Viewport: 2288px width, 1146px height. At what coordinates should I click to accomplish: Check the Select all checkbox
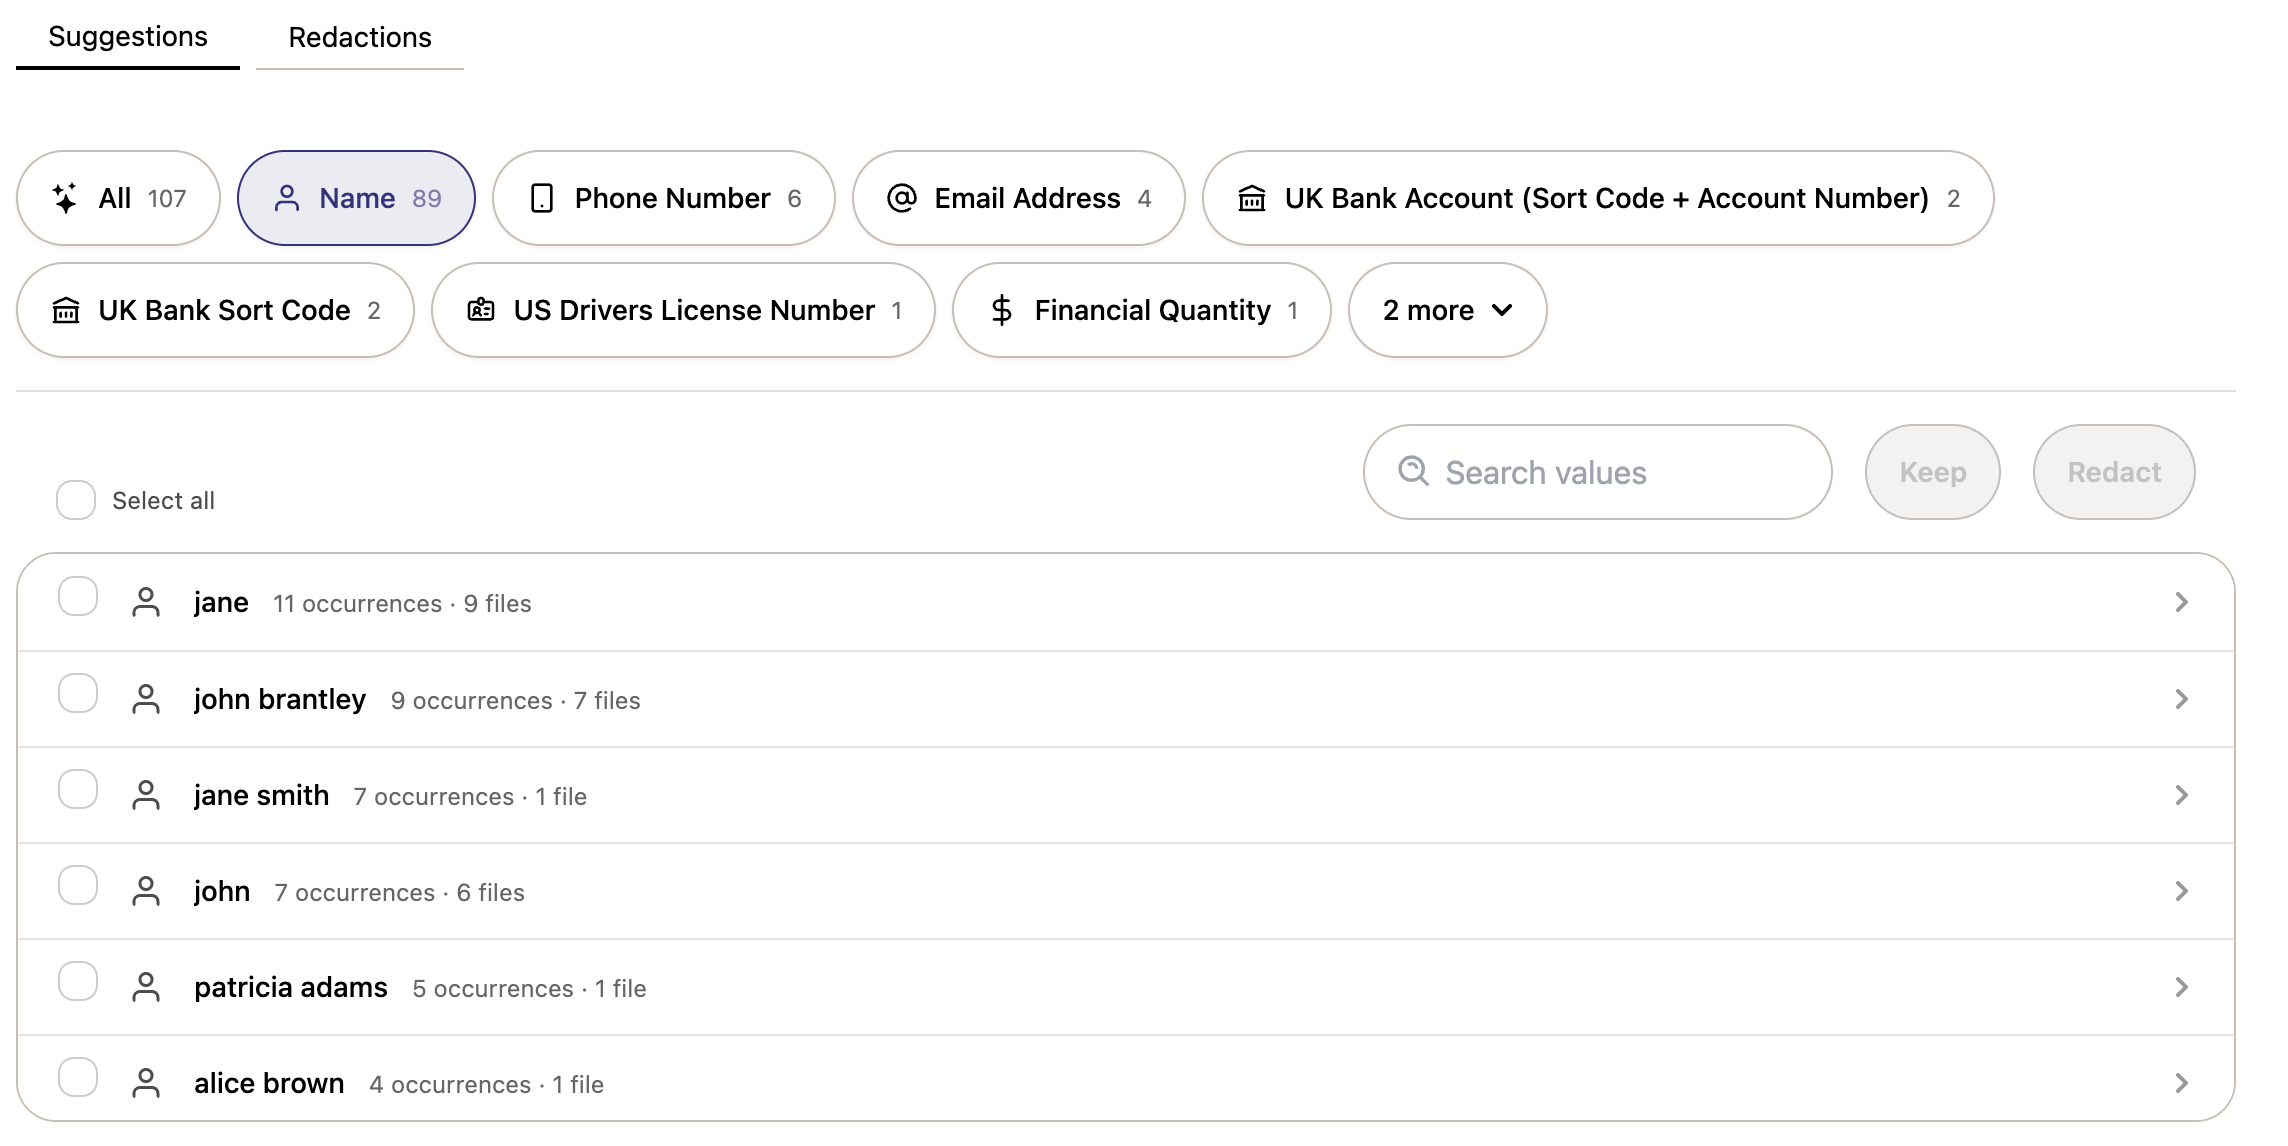pyautogui.click(x=76, y=500)
